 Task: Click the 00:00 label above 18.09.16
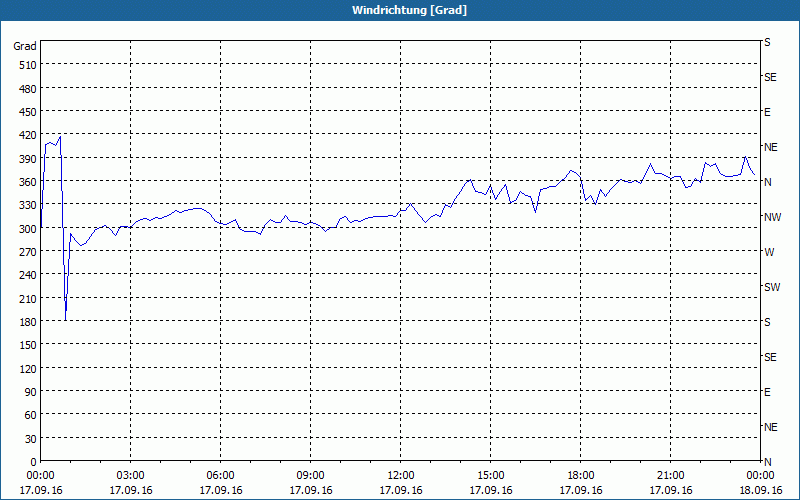pyautogui.click(x=760, y=476)
